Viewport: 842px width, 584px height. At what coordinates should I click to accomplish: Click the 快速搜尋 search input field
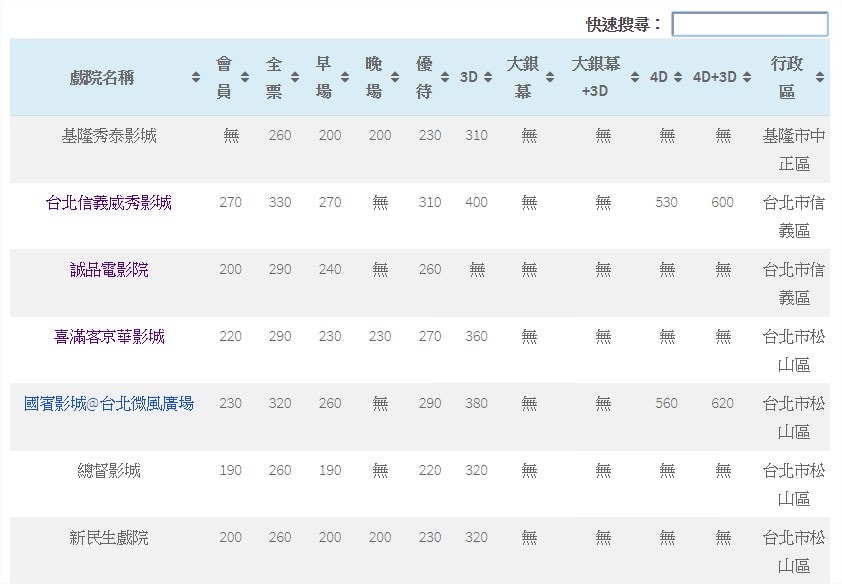click(x=749, y=24)
